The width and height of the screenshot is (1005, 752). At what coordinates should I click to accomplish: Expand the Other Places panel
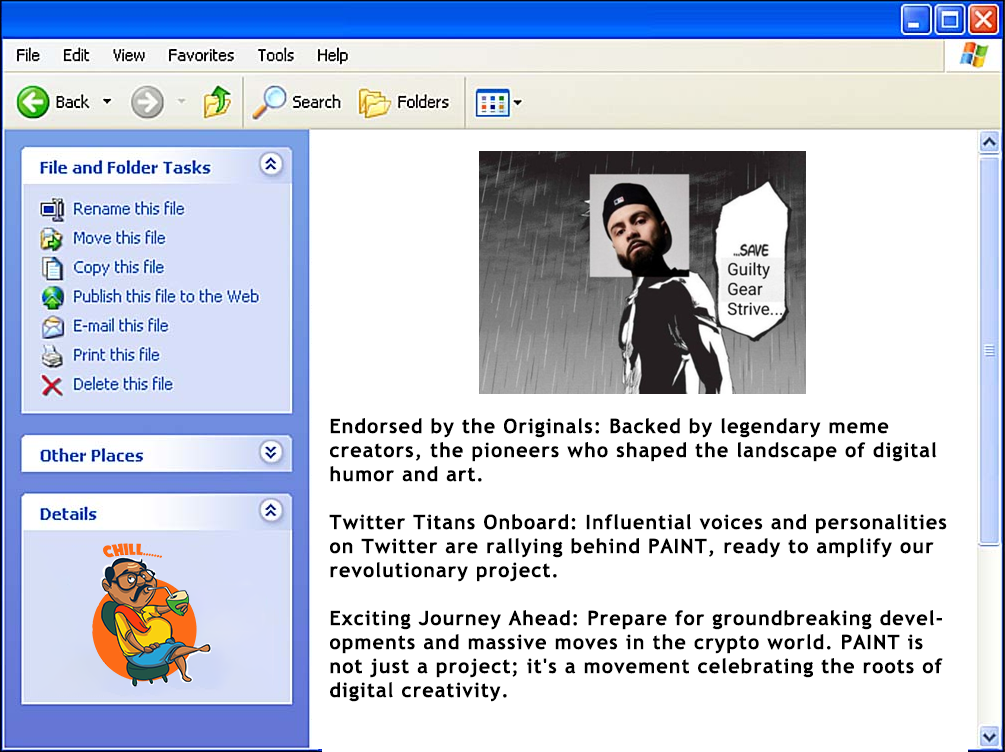(270, 452)
